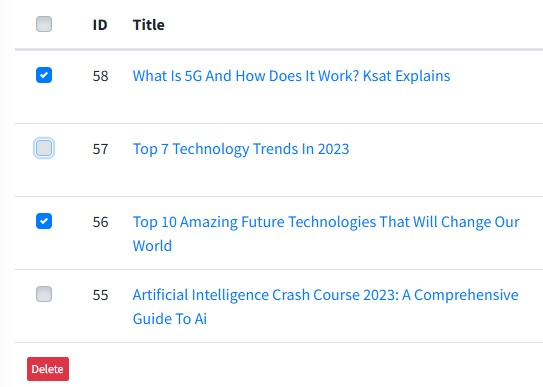This screenshot has width=543, height=387.
Task: Deselect the checkbox for post 56
Action: click(44, 221)
